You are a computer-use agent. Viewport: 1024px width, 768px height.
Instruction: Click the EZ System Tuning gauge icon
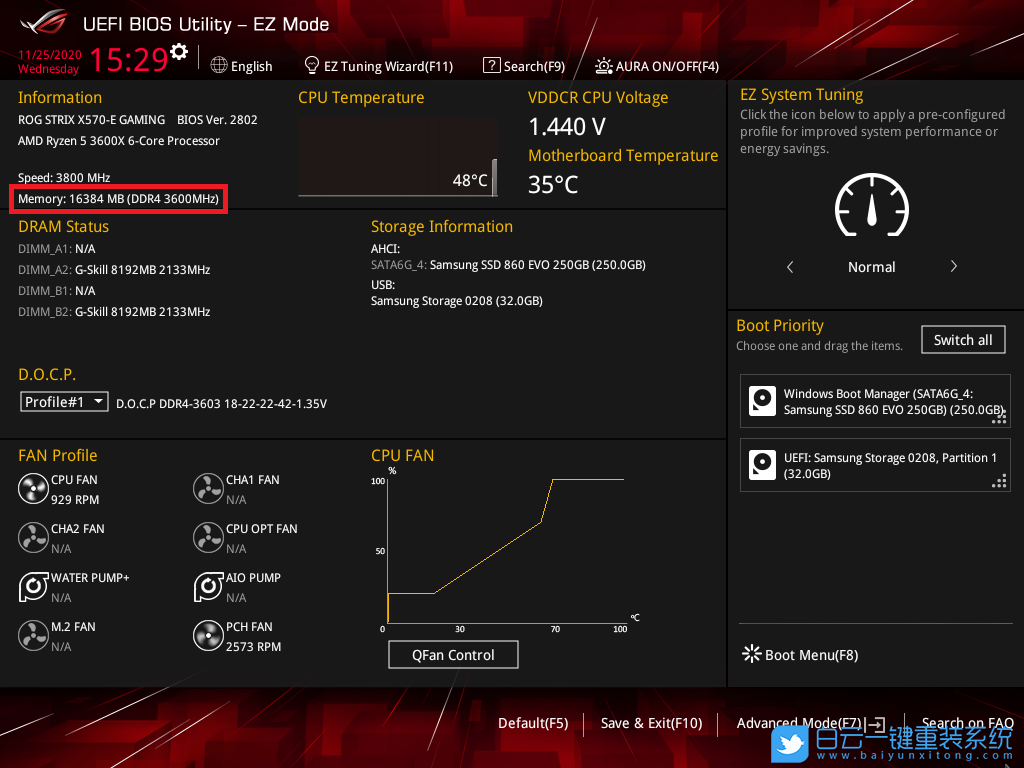[x=871, y=207]
